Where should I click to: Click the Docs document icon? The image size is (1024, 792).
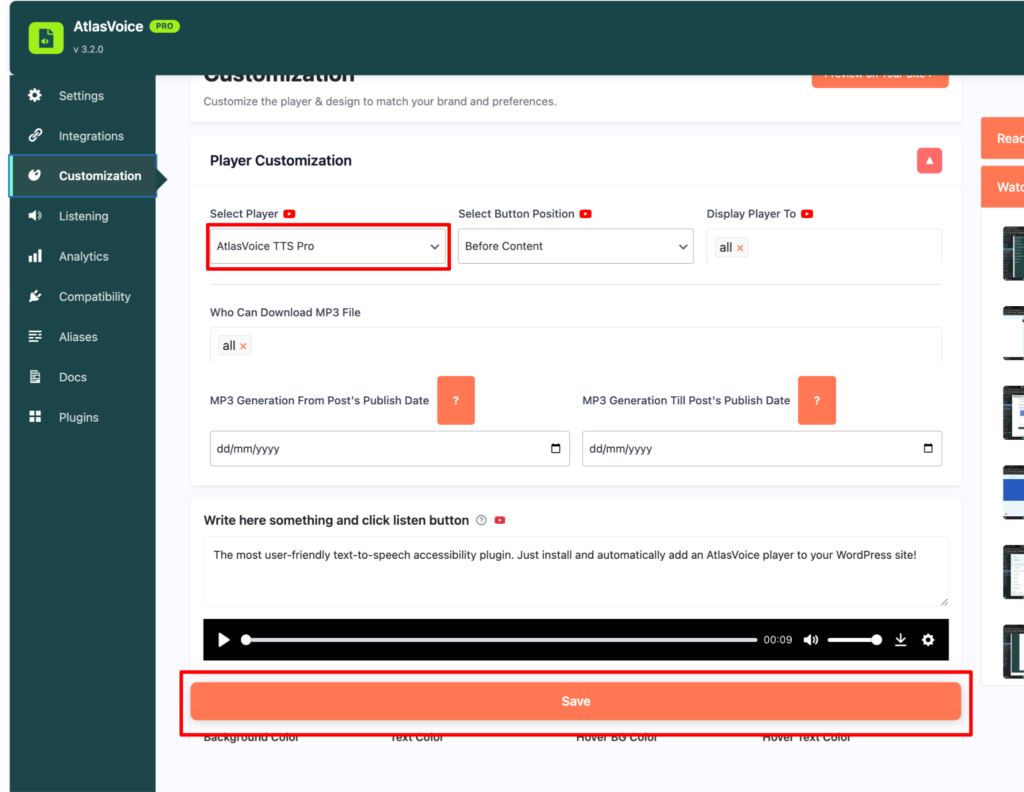35,377
